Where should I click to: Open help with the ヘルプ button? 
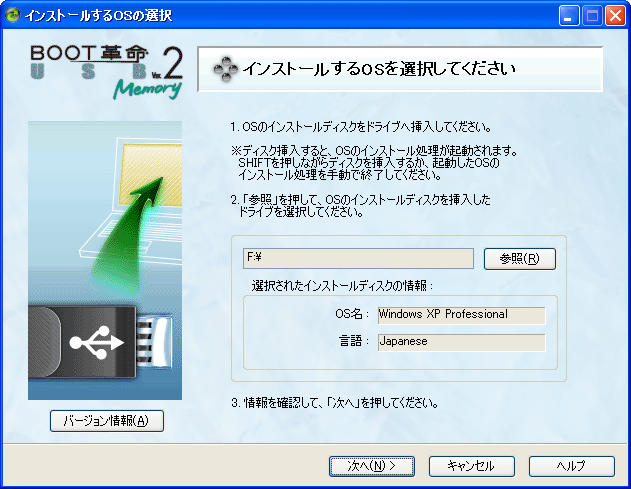[571, 466]
